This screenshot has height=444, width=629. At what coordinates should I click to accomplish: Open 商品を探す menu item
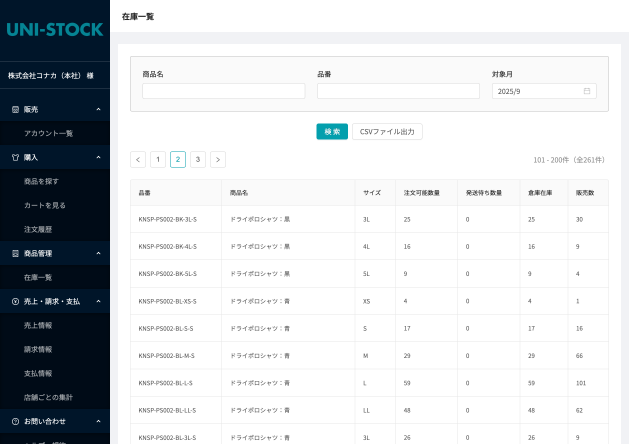[x=42, y=181]
